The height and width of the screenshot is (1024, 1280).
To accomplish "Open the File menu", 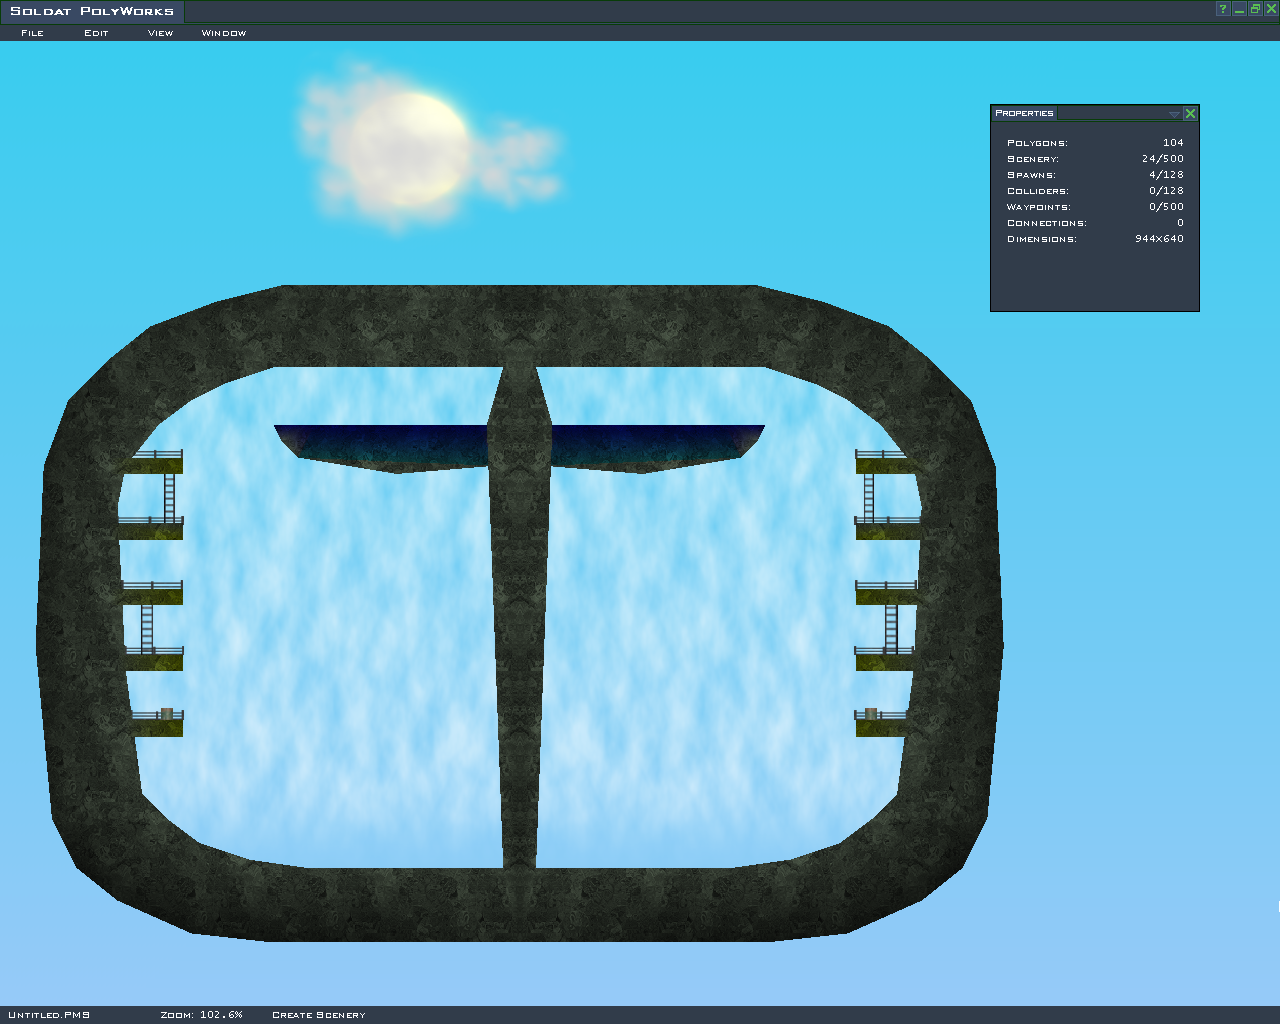I will click(x=32, y=33).
